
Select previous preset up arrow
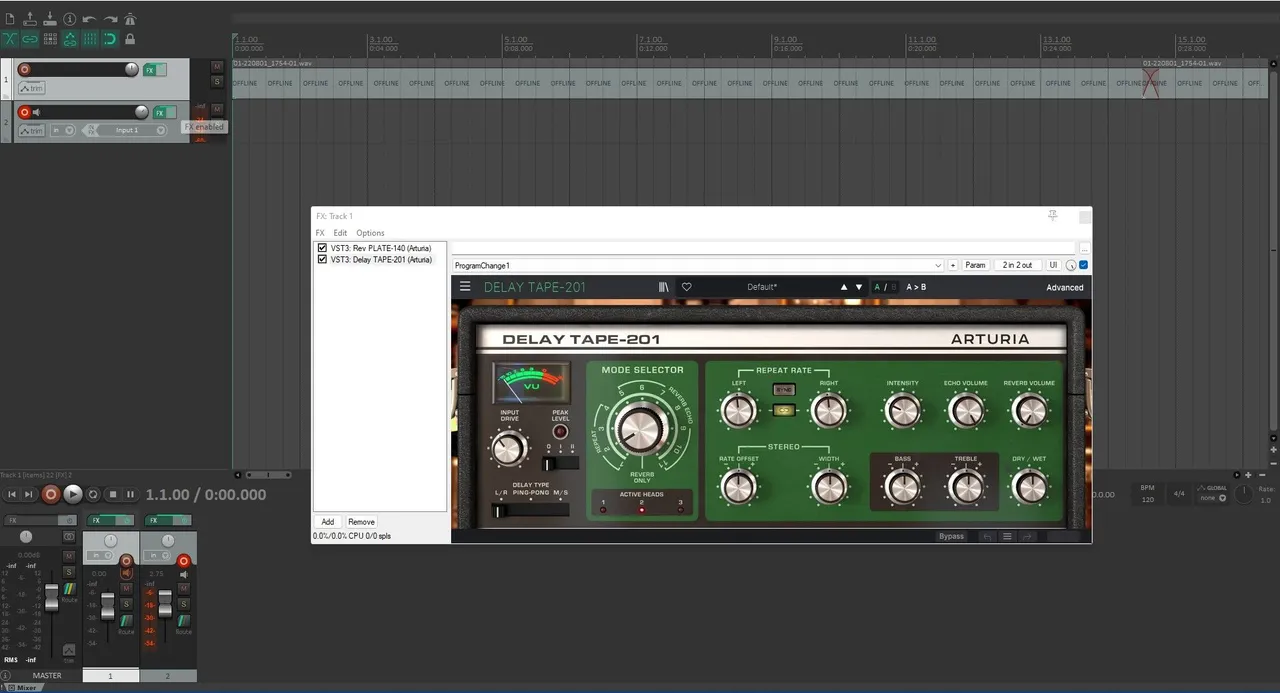(844, 287)
